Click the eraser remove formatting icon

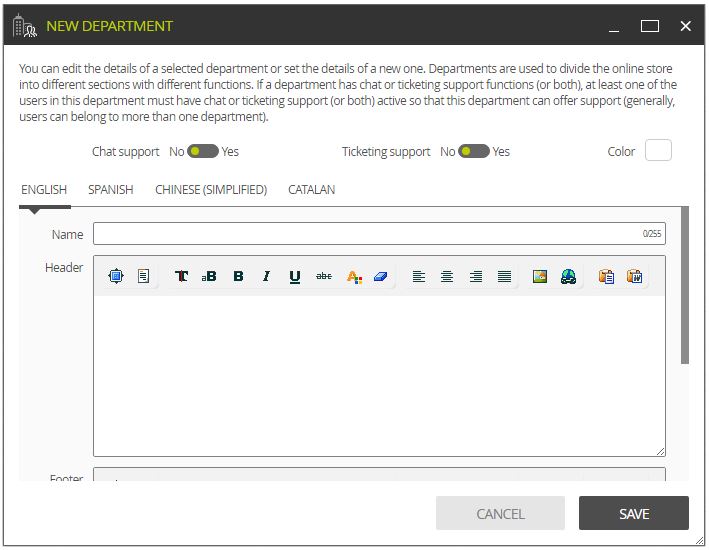[x=381, y=276]
